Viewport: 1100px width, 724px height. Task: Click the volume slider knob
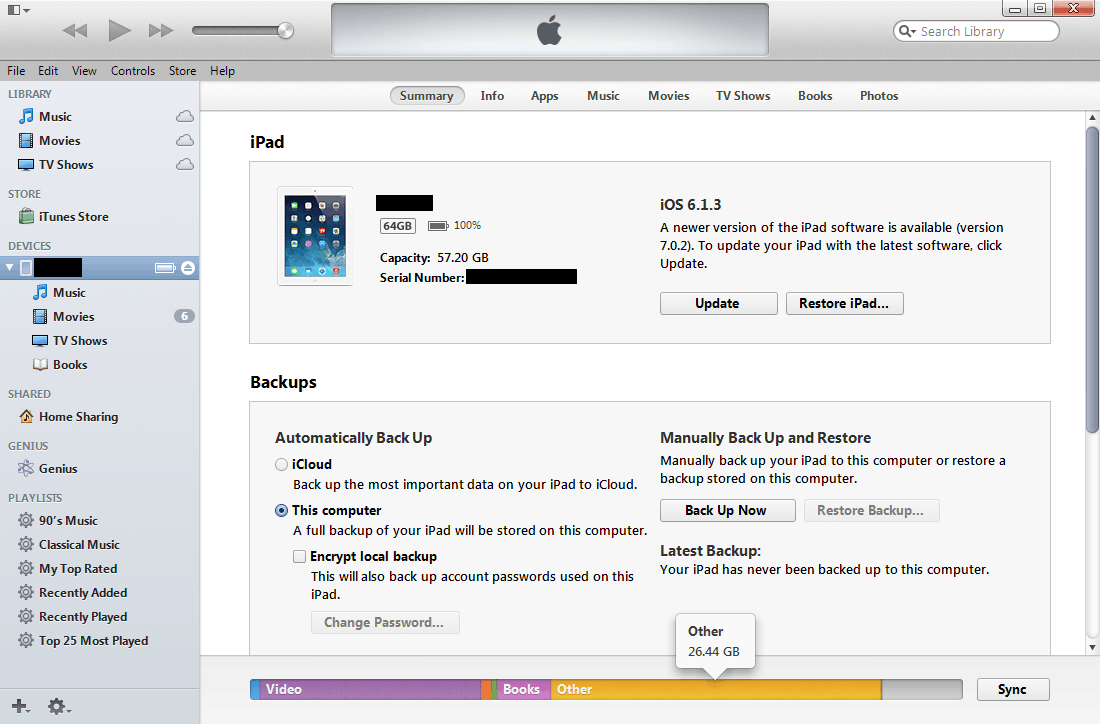point(286,30)
